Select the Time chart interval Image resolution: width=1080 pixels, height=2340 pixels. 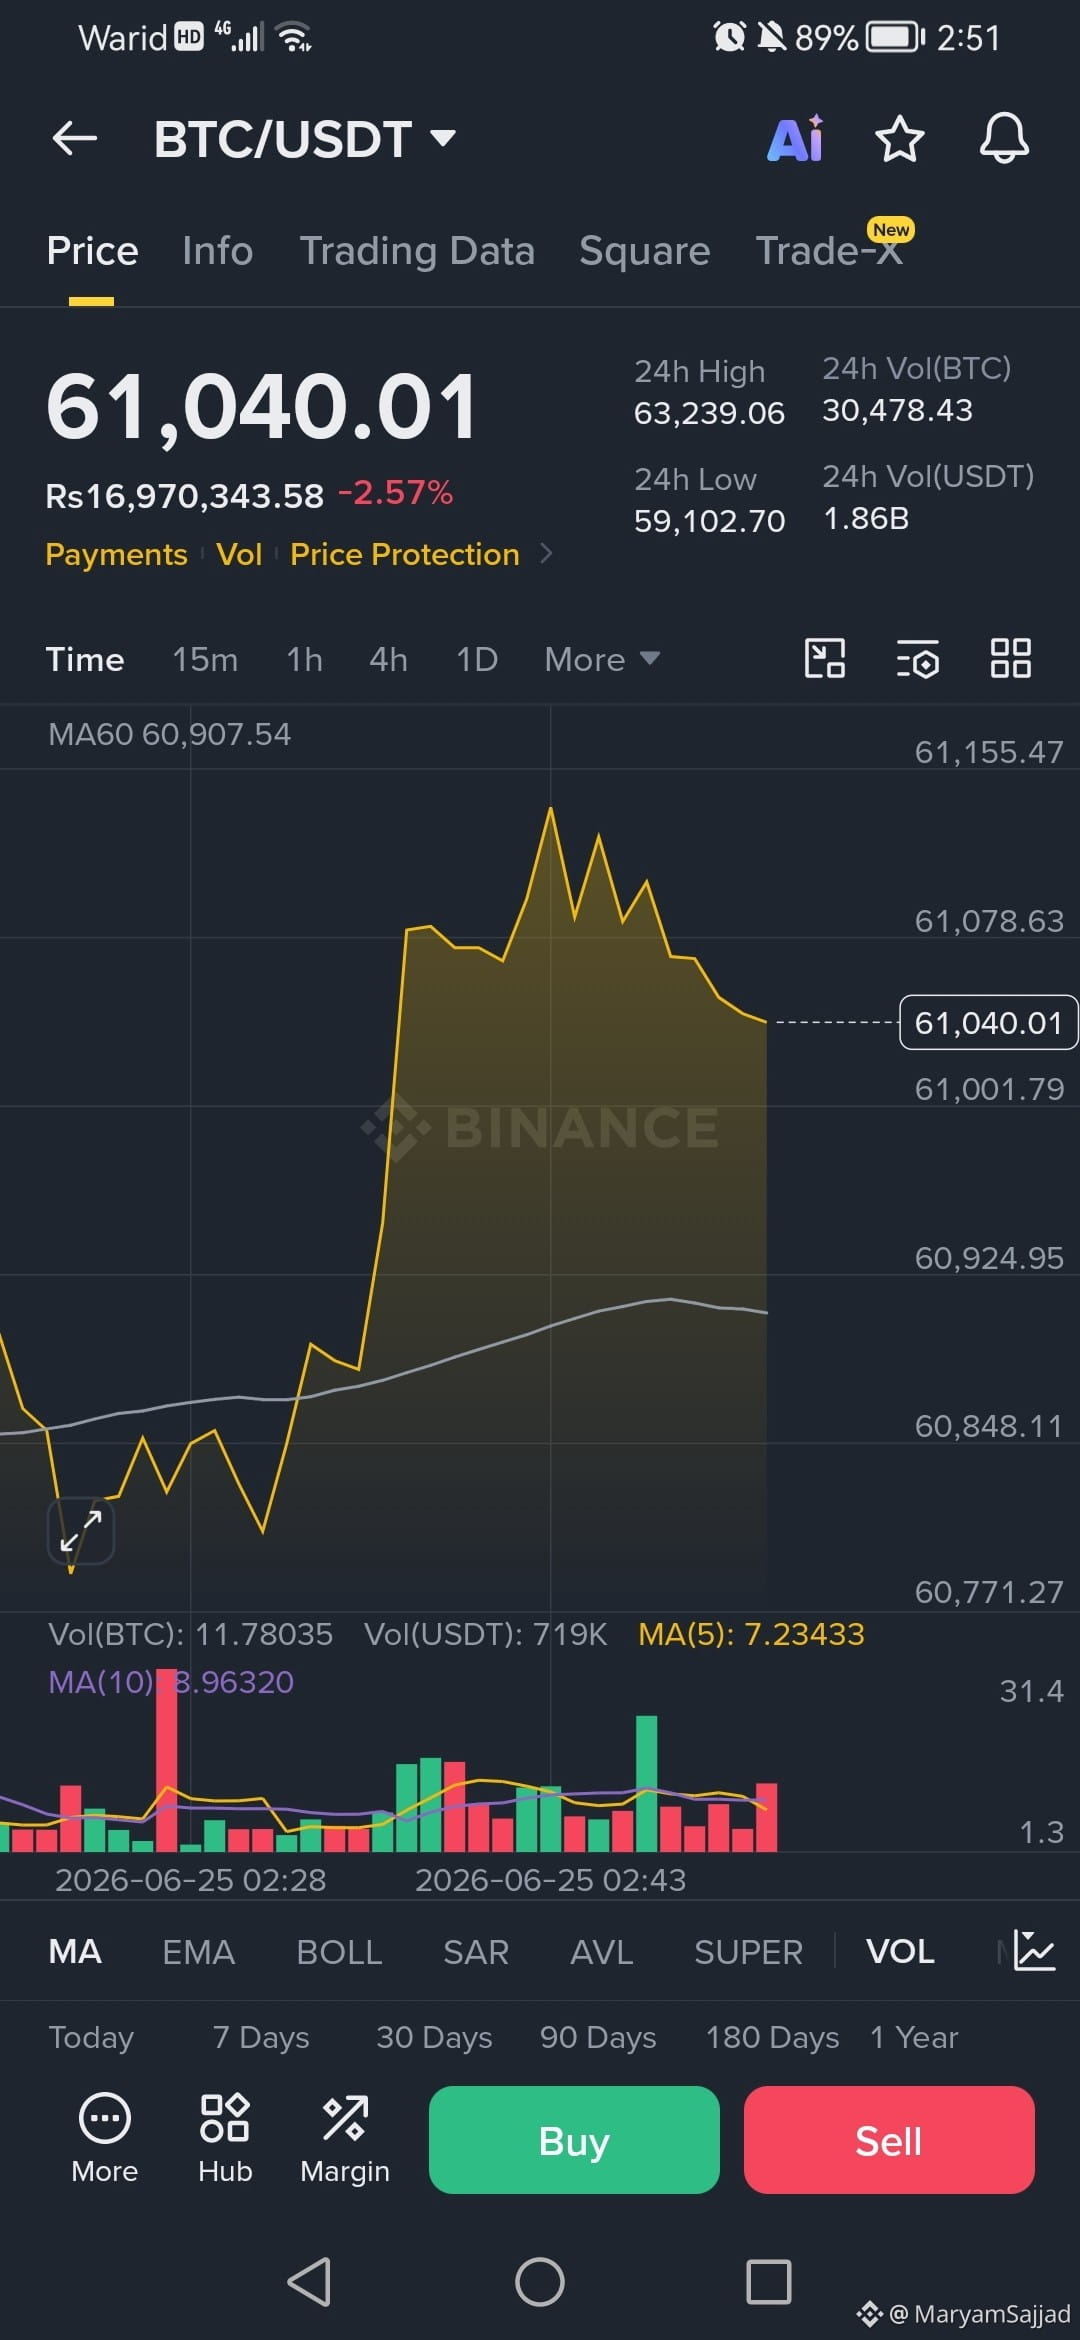click(x=85, y=659)
